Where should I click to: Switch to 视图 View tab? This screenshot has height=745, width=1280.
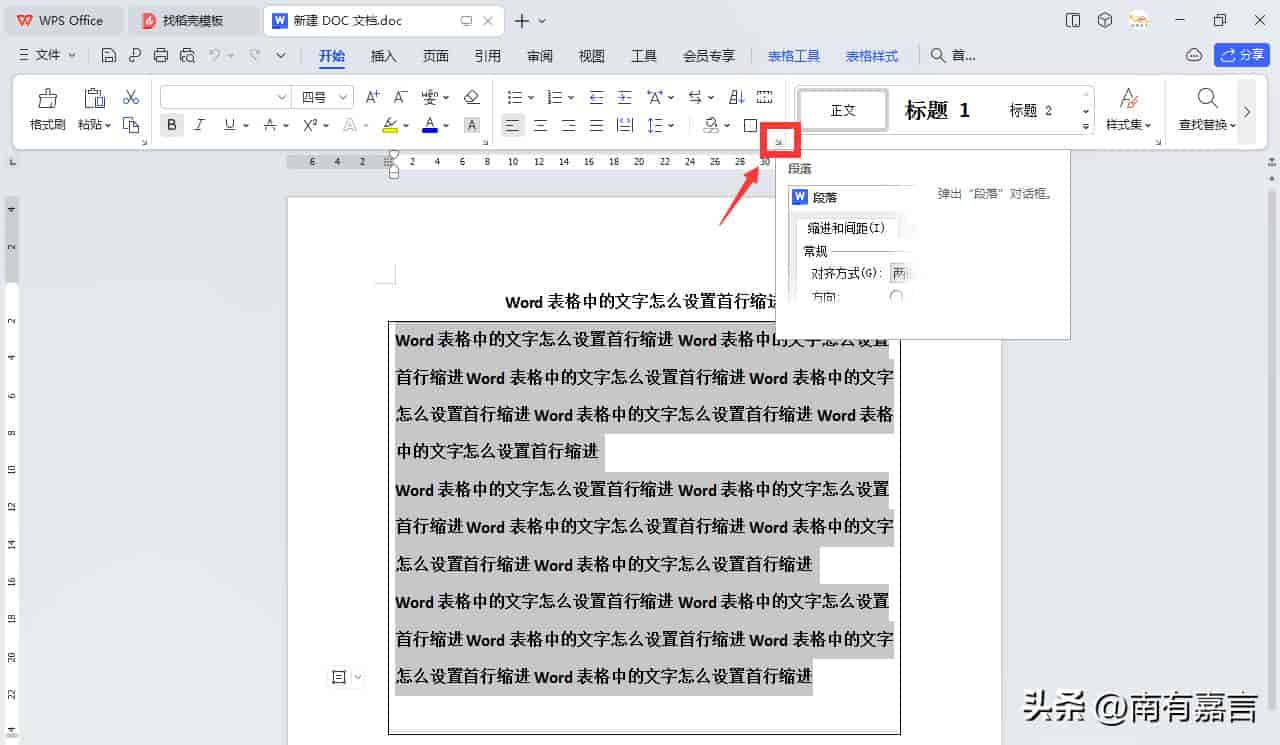tap(592, 56)
